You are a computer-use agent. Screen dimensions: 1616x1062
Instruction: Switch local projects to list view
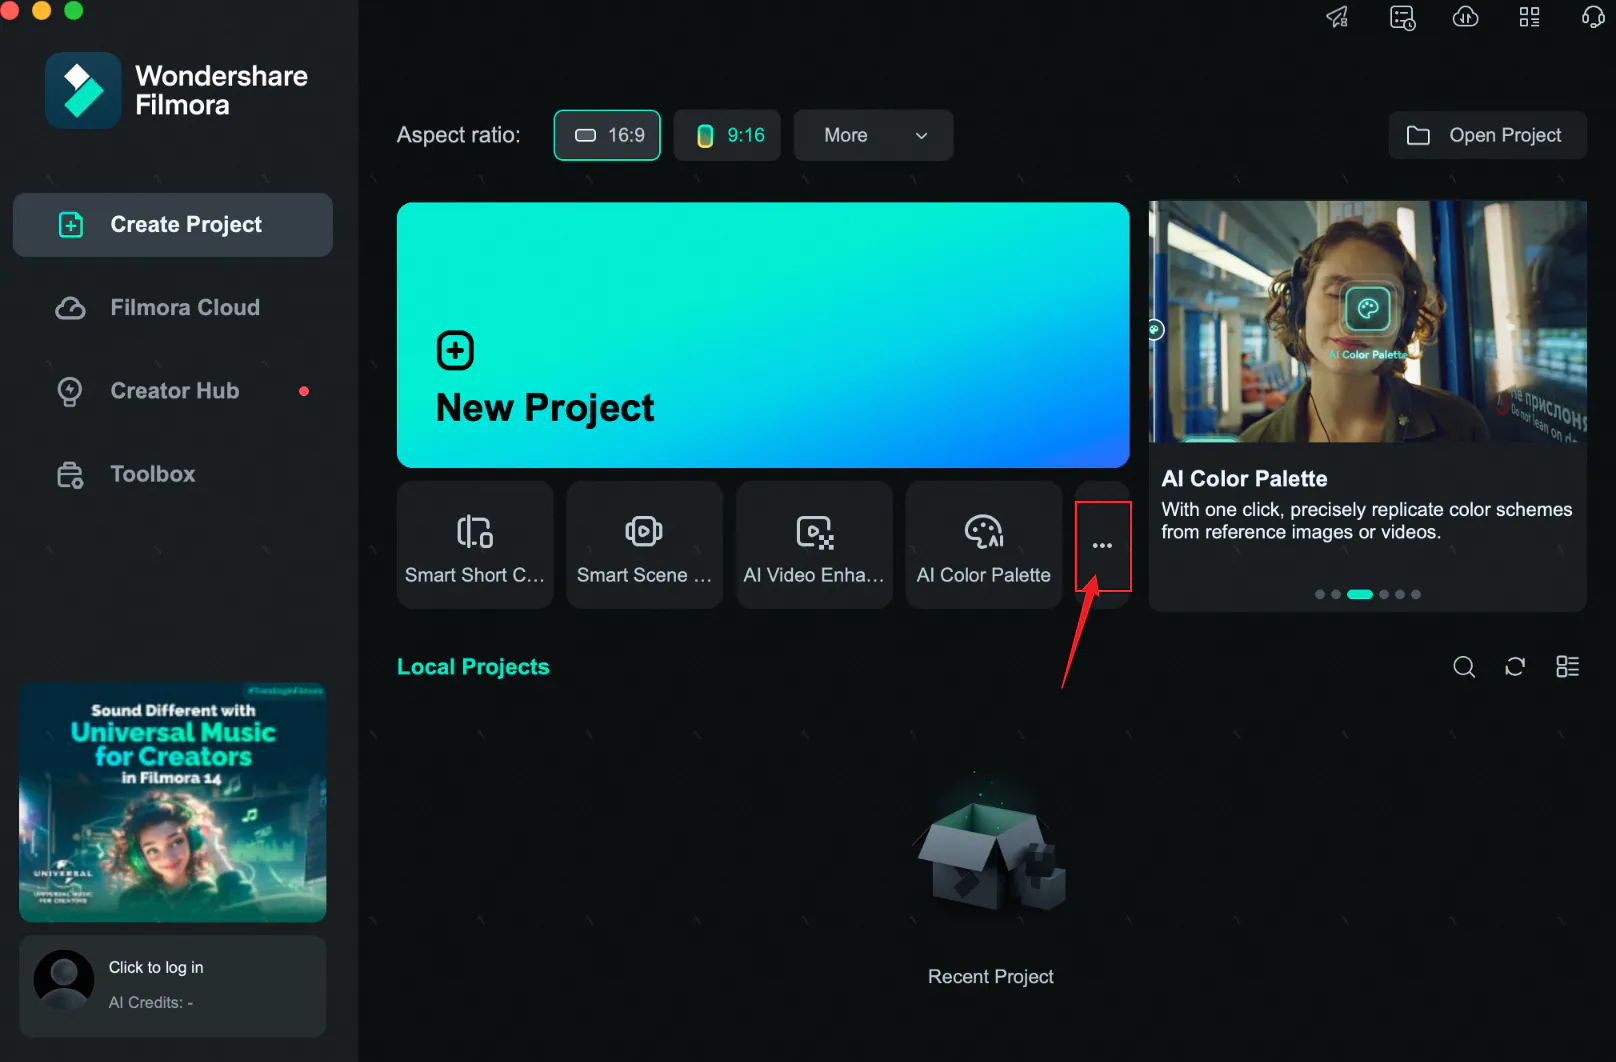tap(1567, 667)
